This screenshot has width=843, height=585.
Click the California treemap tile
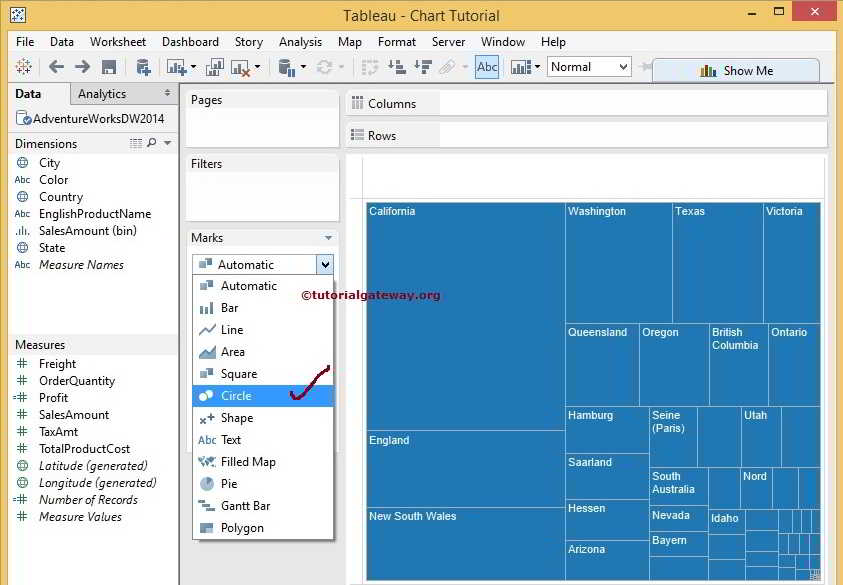466,317
